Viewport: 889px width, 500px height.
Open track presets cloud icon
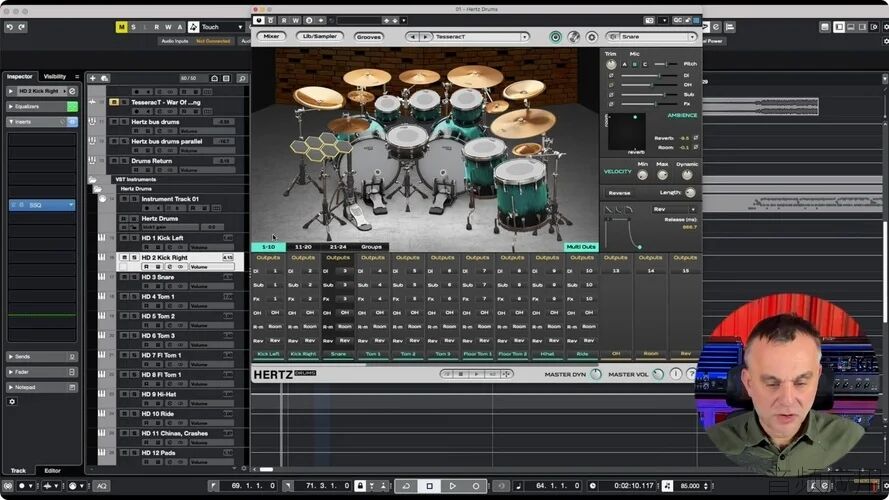click(x=104, y=78)
